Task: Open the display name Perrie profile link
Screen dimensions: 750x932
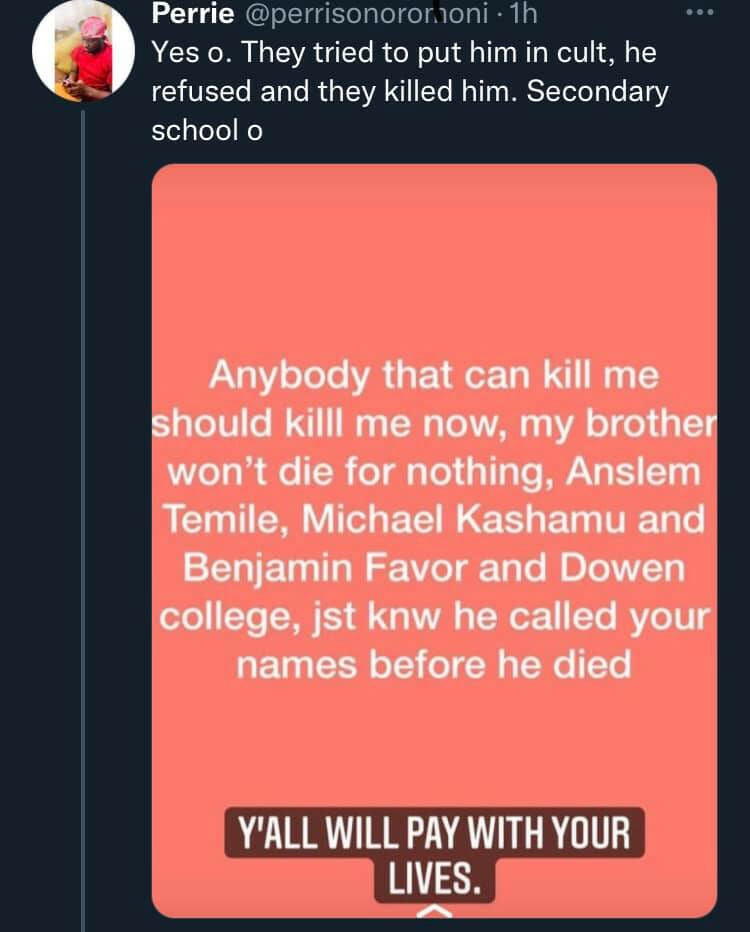Action: [x=192, y=15]
